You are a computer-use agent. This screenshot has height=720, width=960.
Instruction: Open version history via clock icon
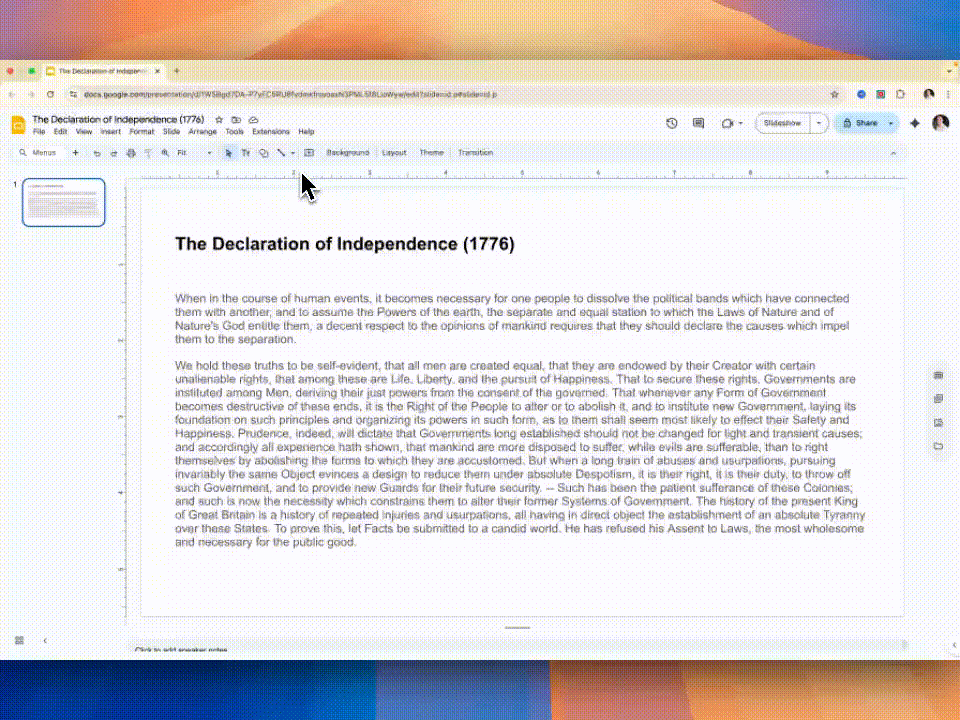coord(671,123)
